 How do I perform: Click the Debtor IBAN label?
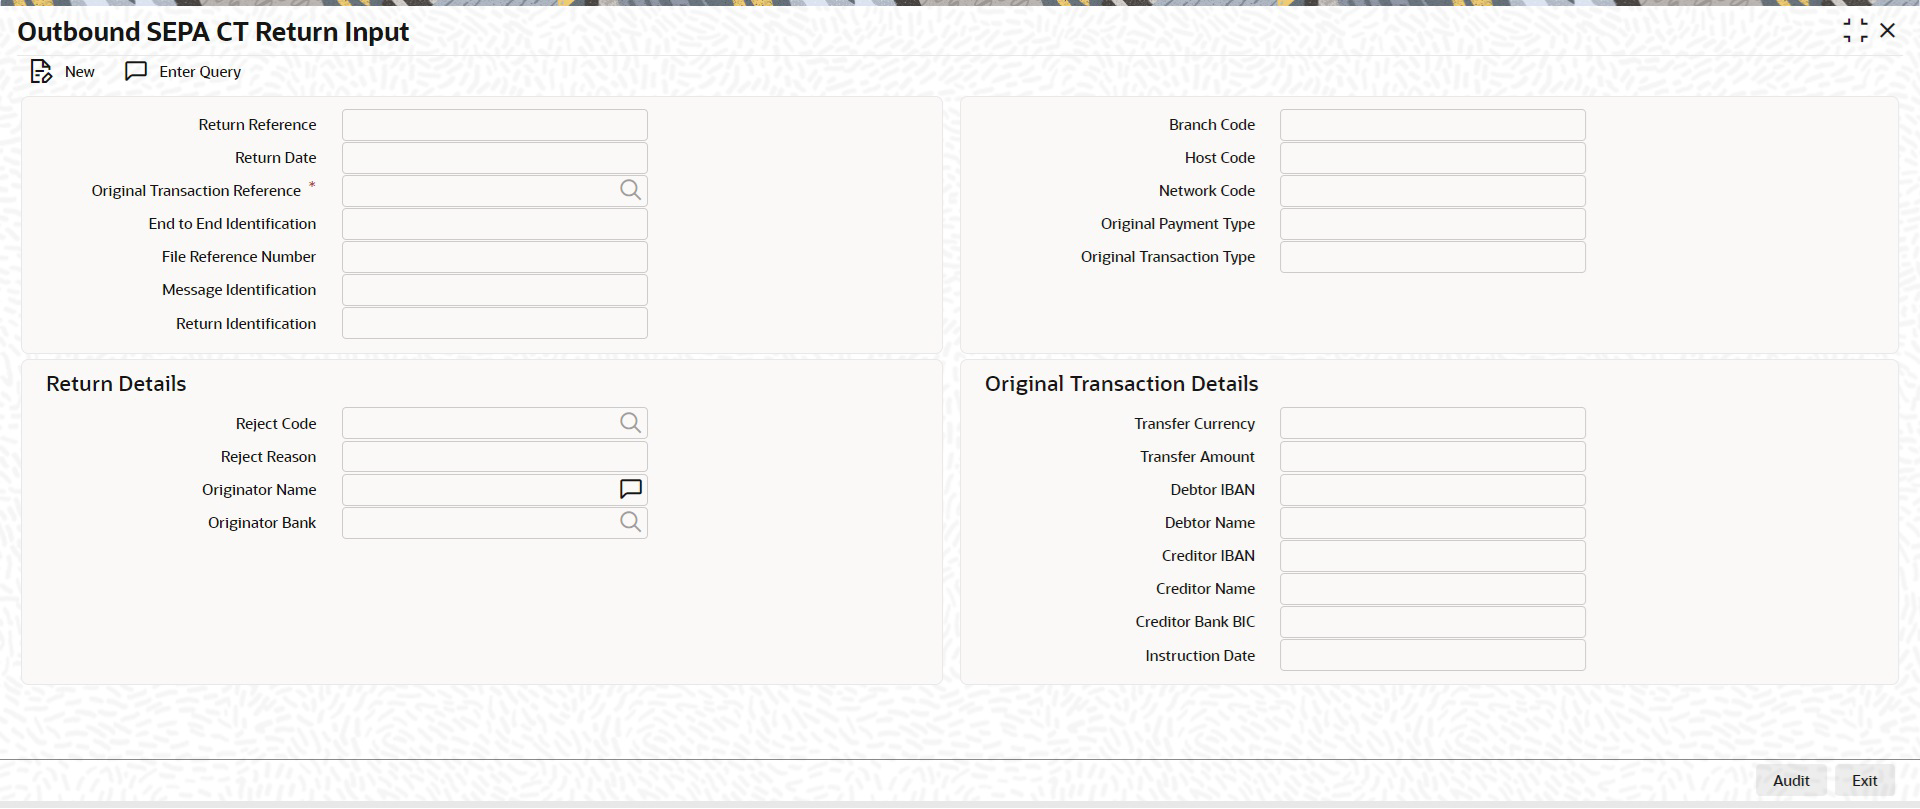(x=1212, y=490)
